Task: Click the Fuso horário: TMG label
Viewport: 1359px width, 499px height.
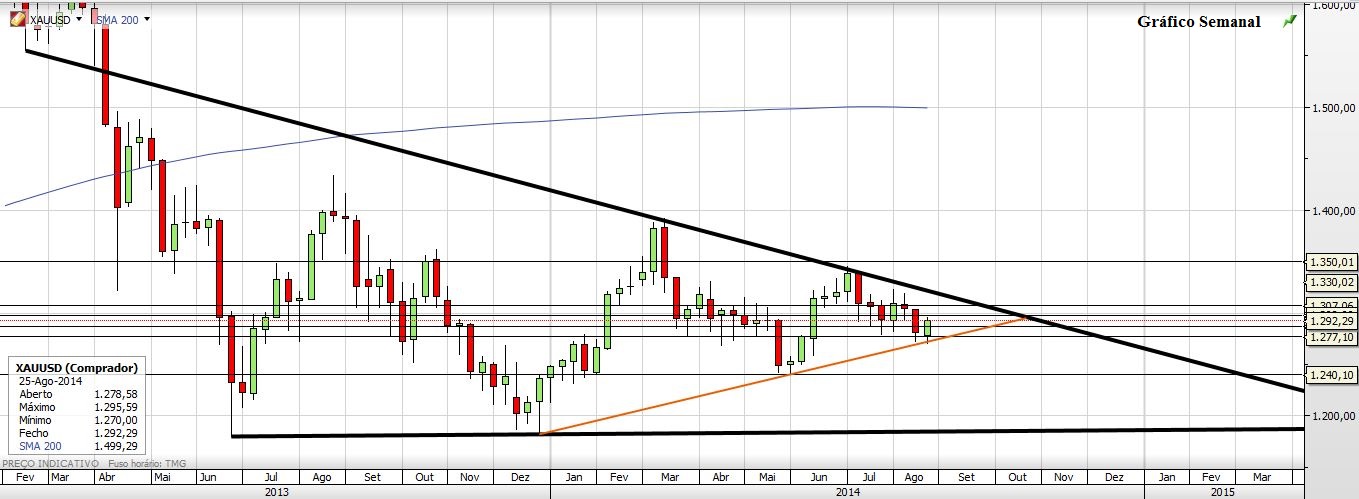Action: [145, 464]
